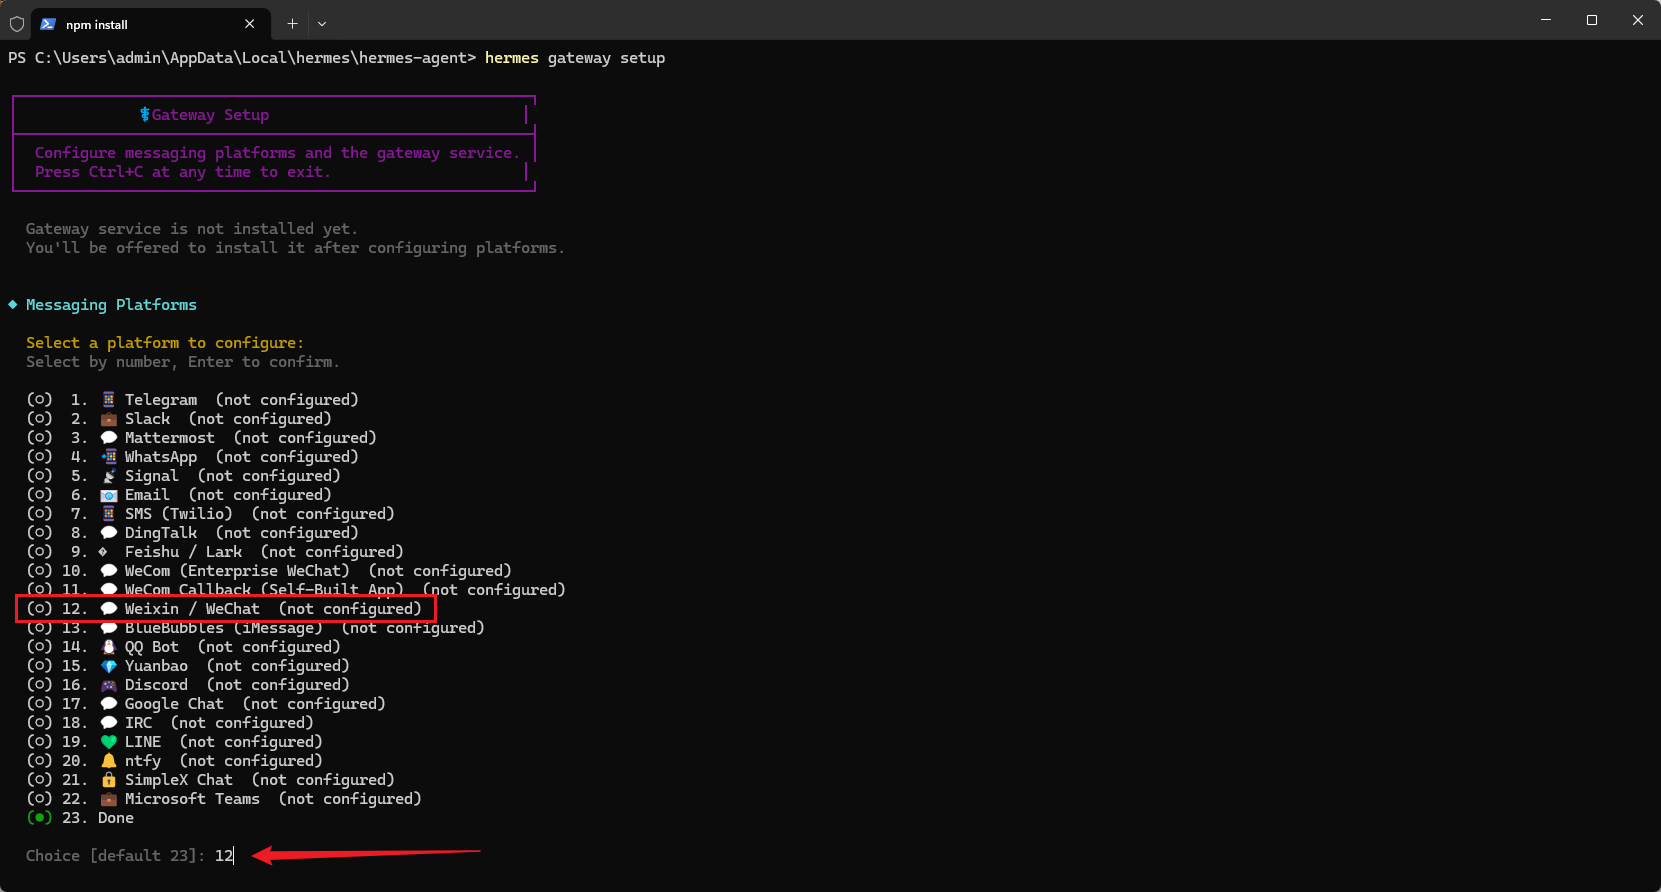Select the LINE radio option
The height and width of the screenshot is (892, 1661).
pyautogui.click(x=39, y=742)
